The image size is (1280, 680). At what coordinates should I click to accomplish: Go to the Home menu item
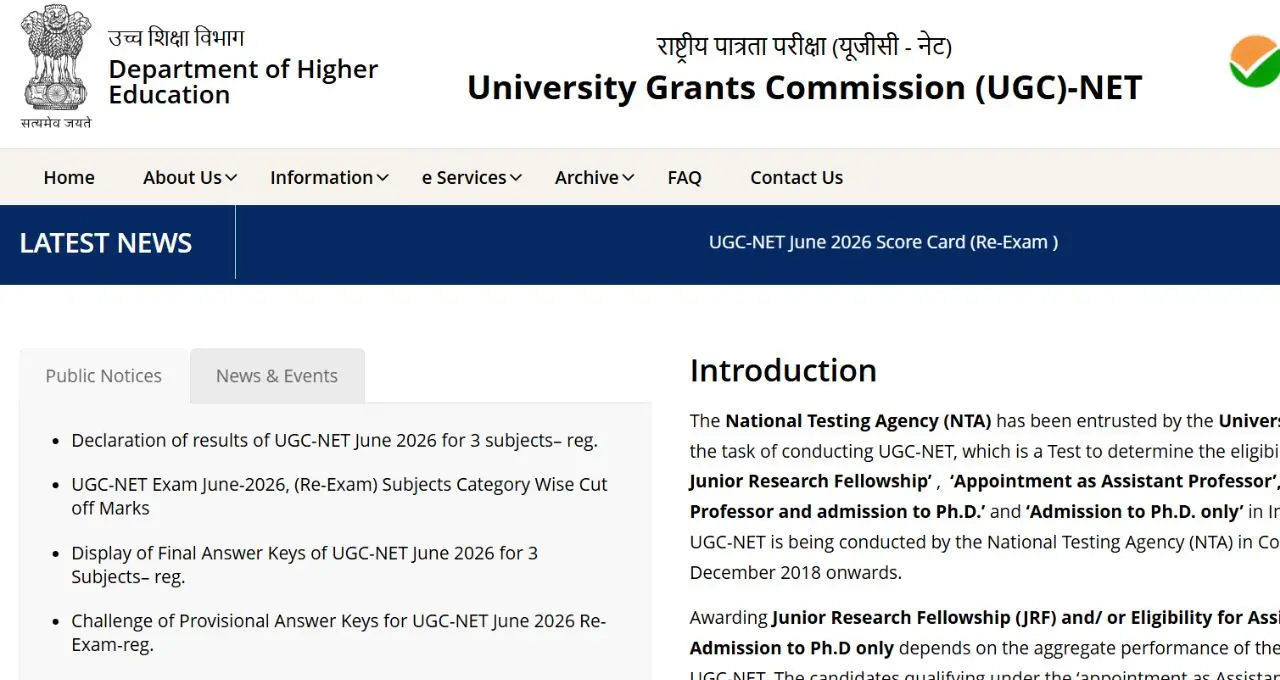point(69,178)
